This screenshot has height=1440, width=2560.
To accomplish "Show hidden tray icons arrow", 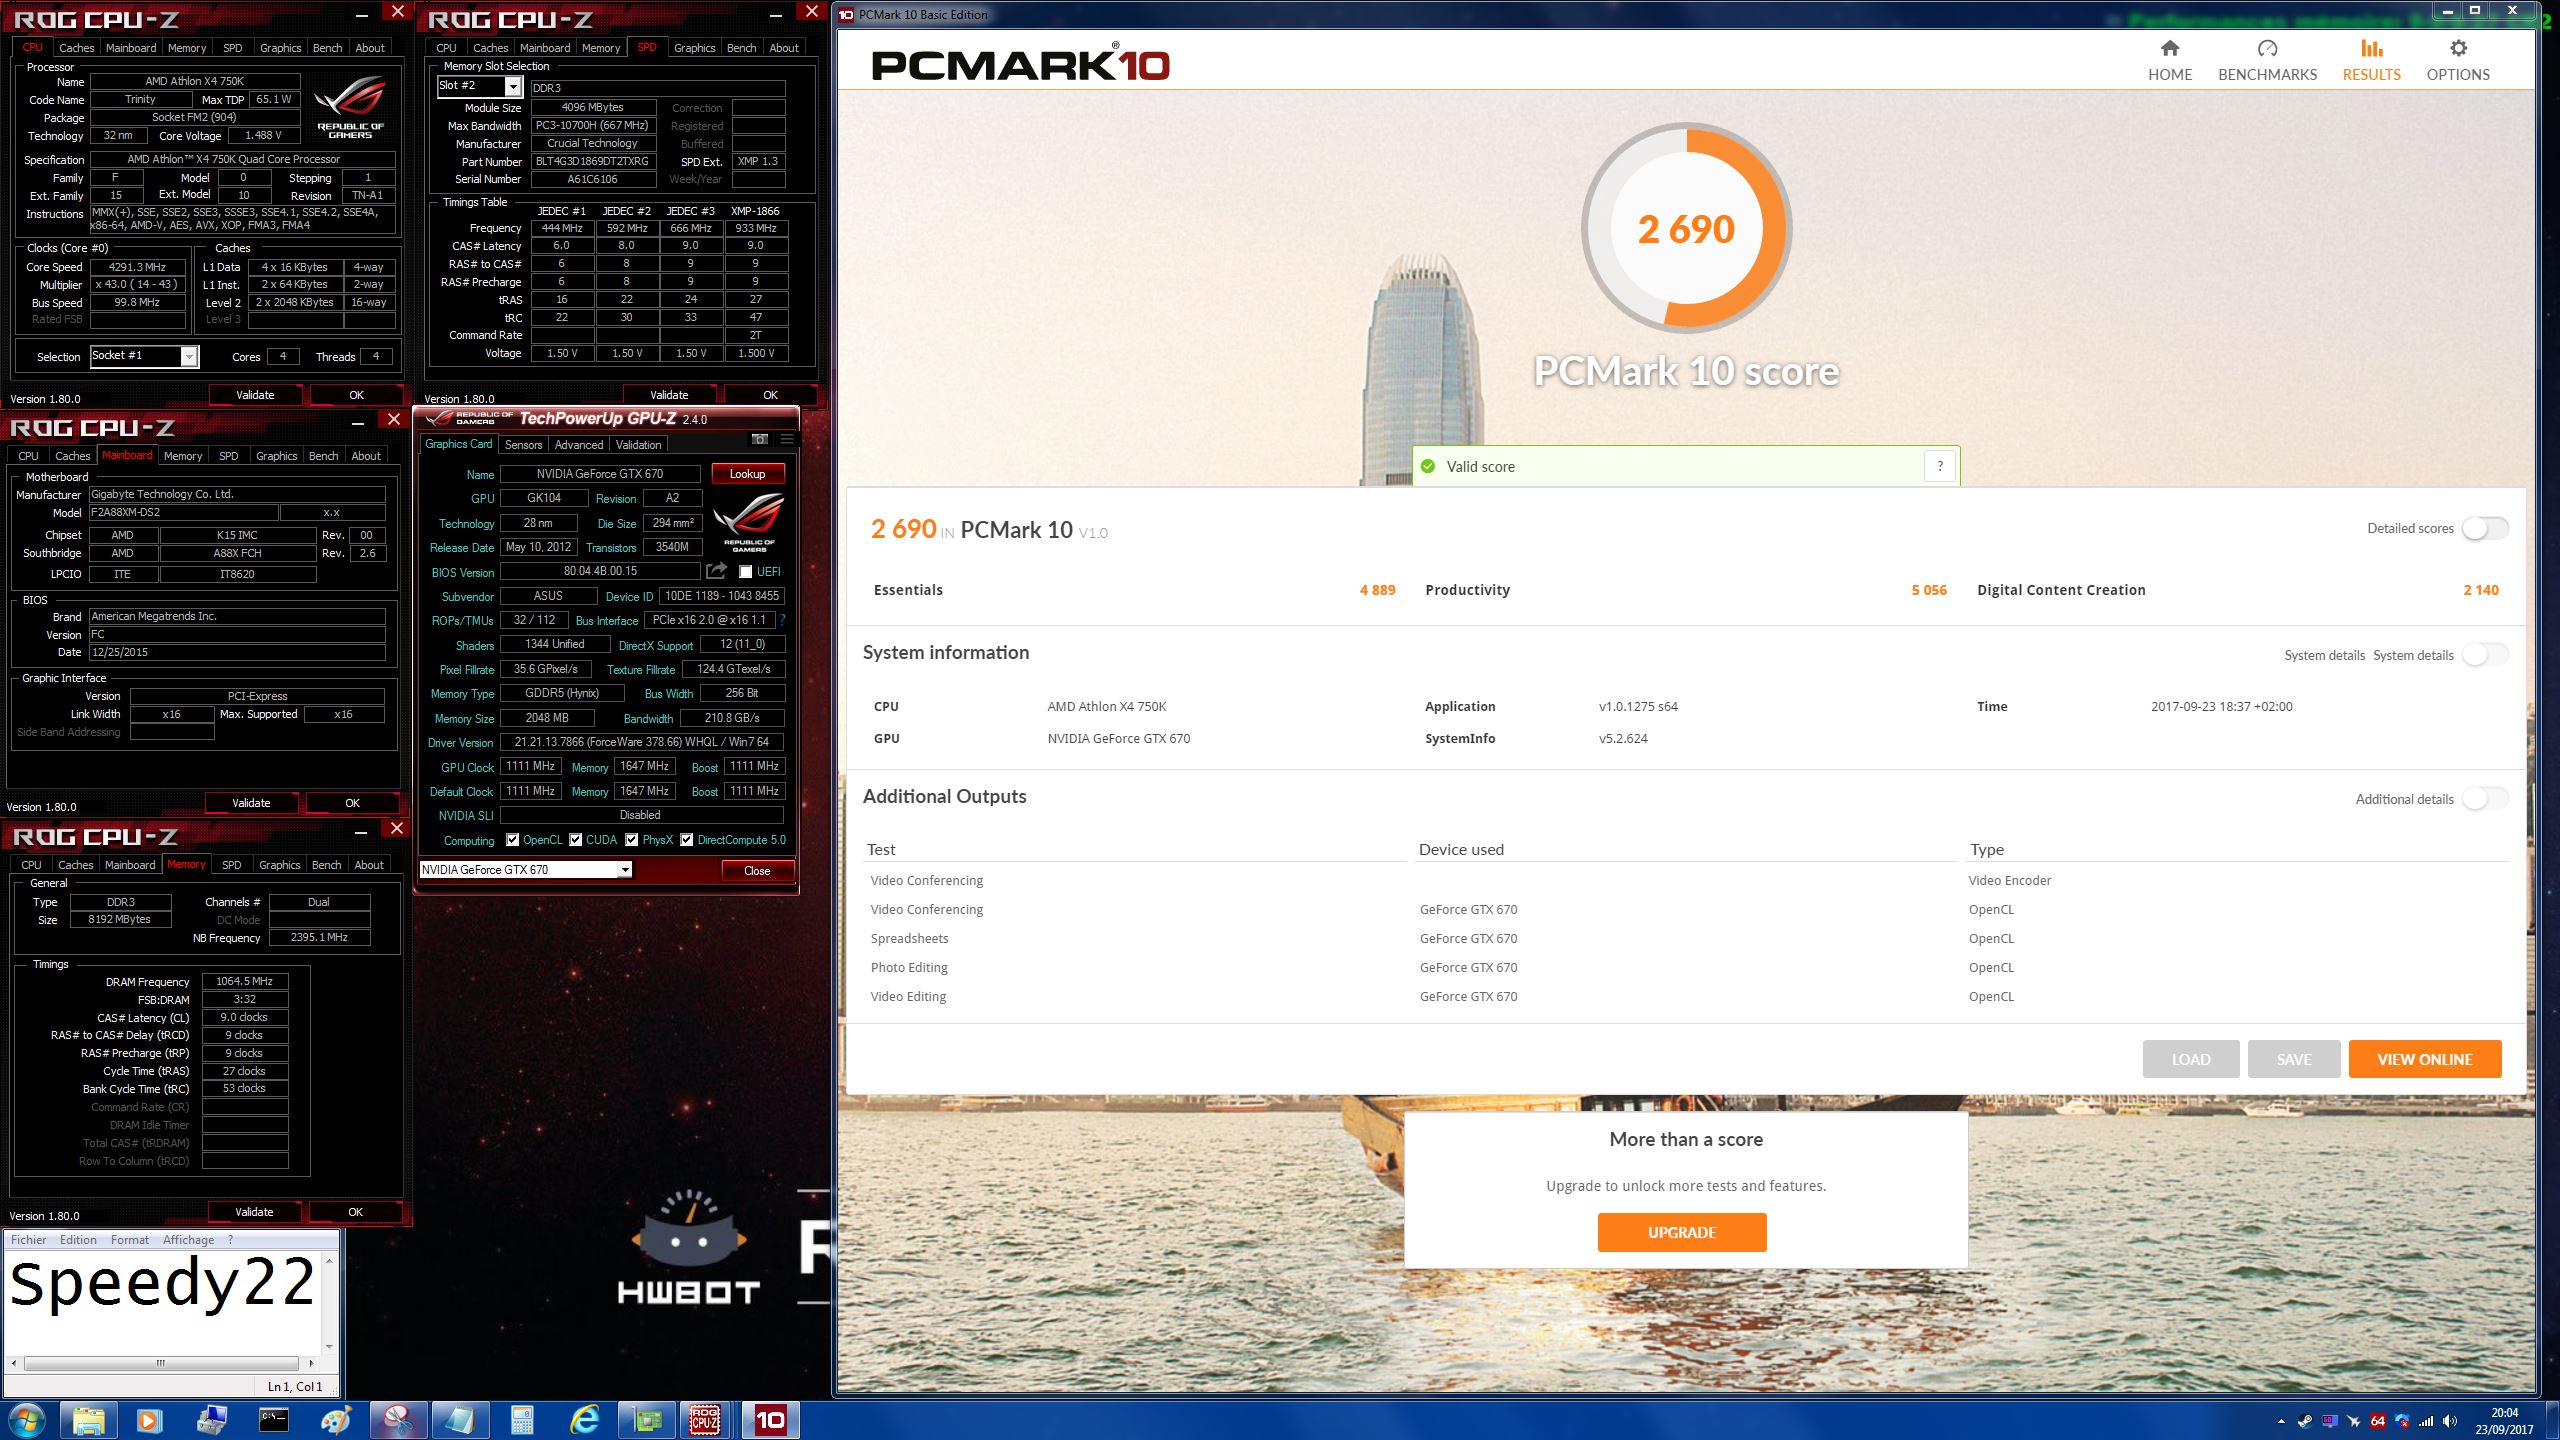I will coord(2281,1421).
